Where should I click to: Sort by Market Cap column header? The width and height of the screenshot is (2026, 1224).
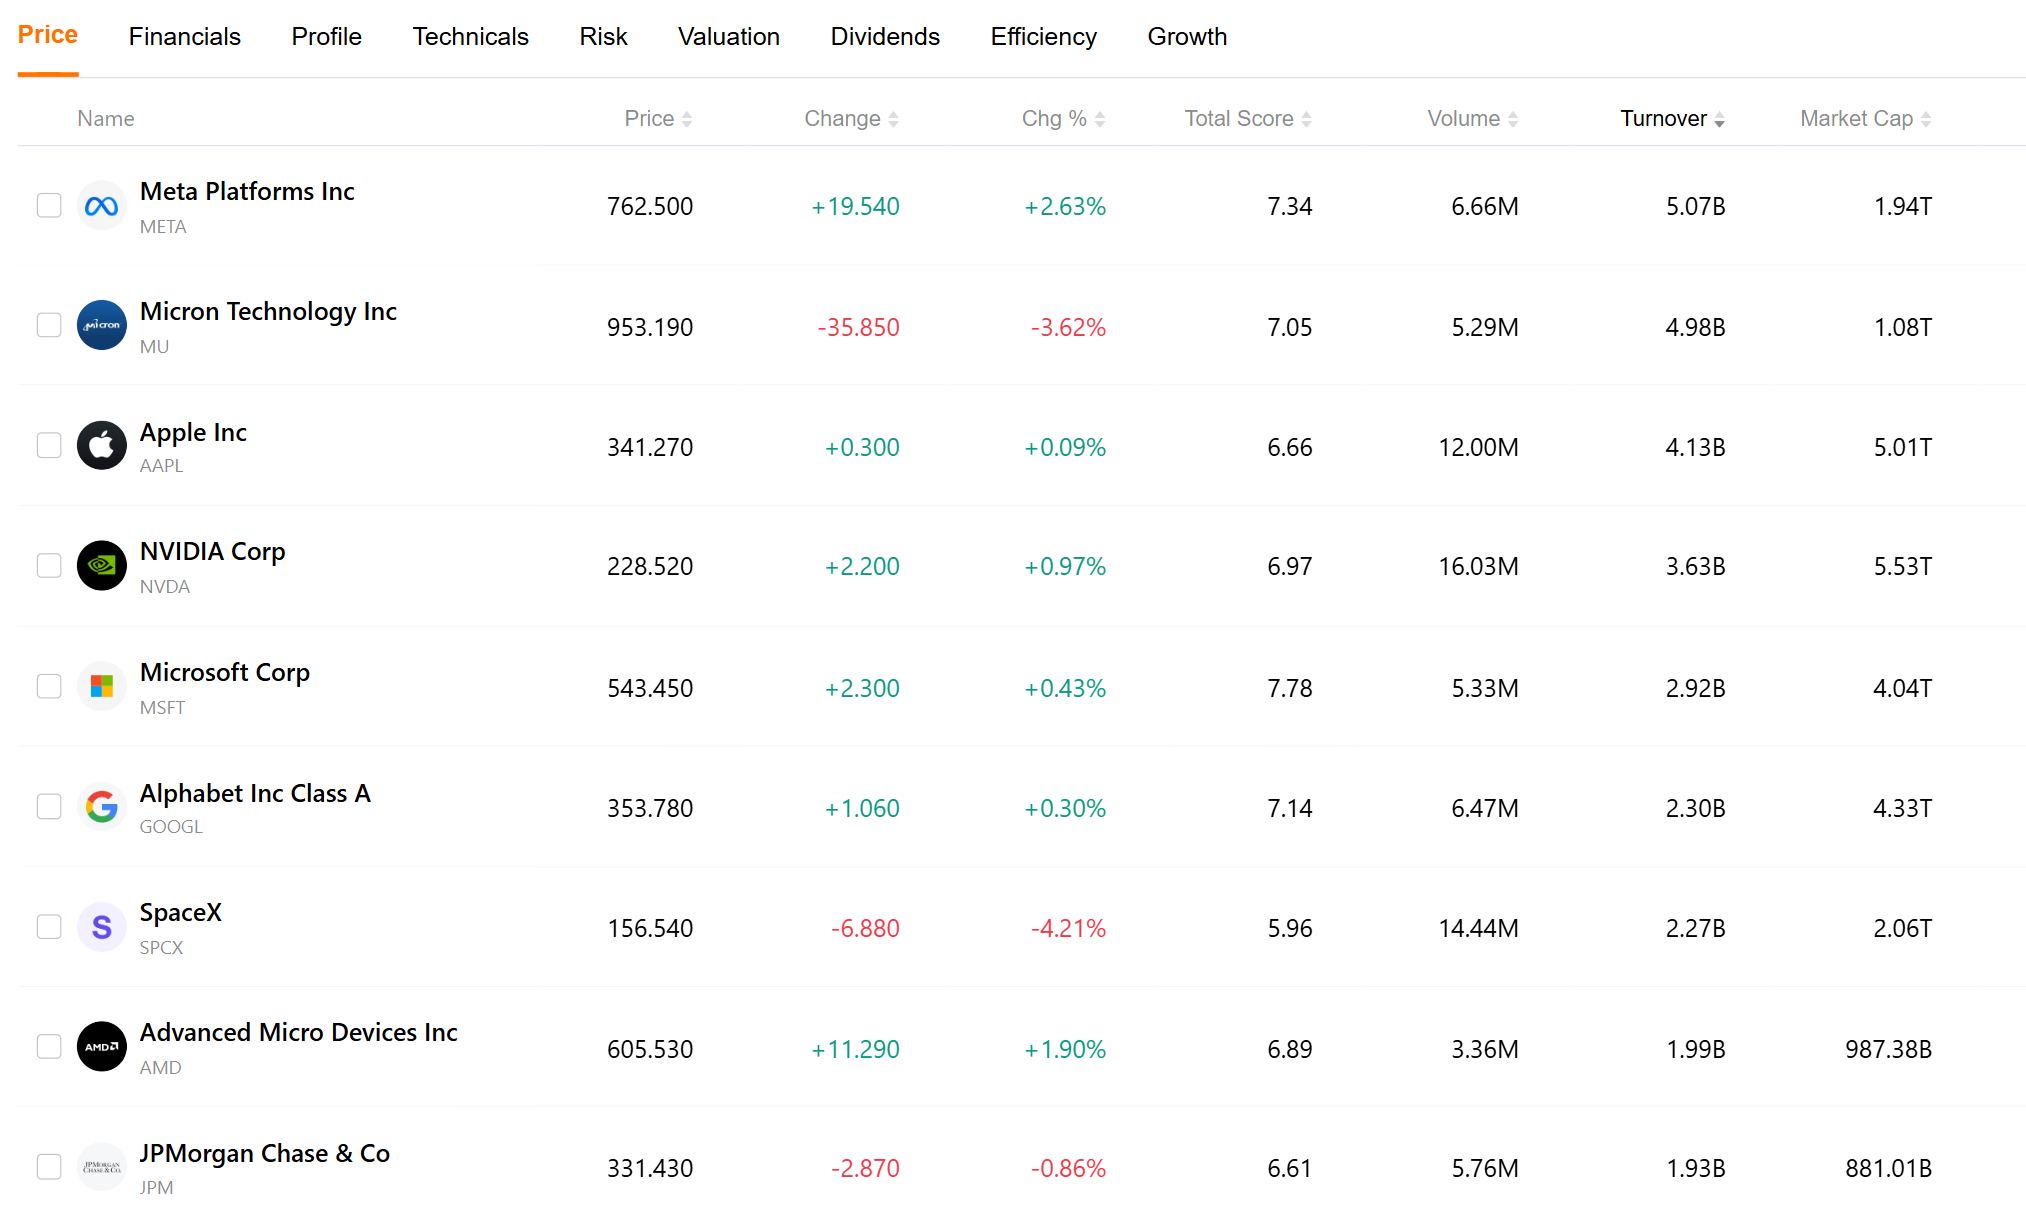1865,119
